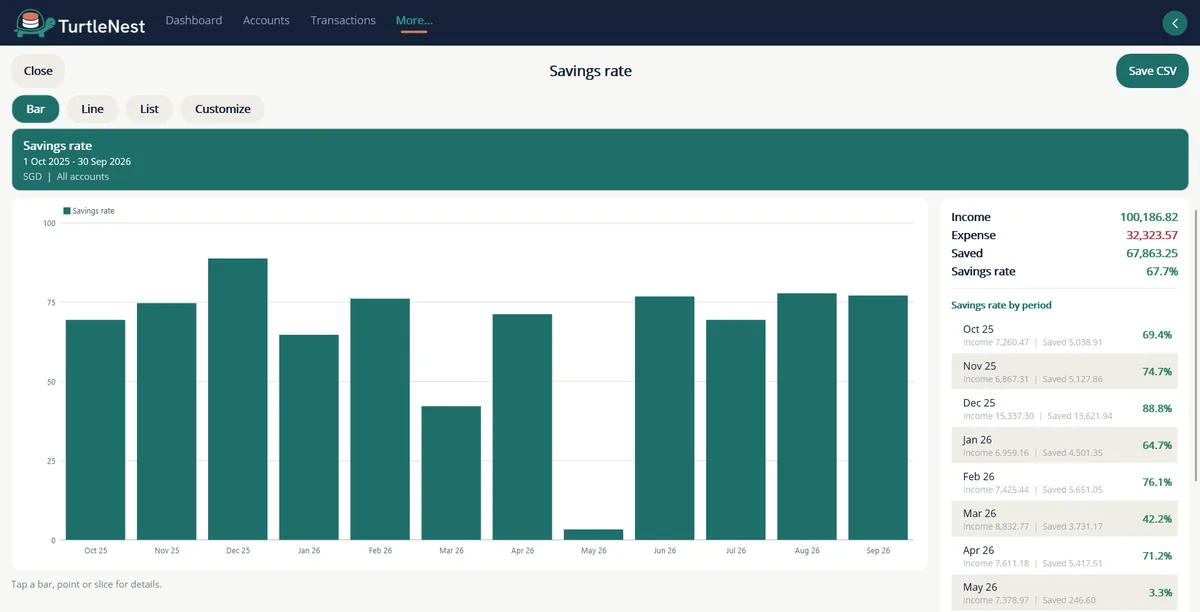Select the Oct 25 bar
1200x612 pixels.
coord(95,430)
